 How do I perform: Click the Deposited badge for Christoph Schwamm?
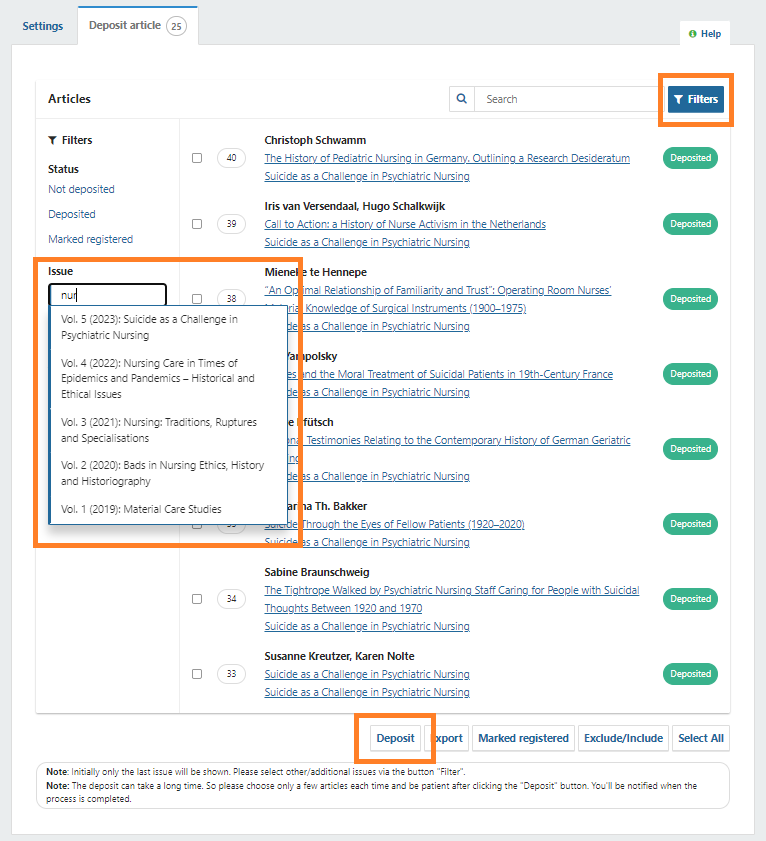(690, 158)
